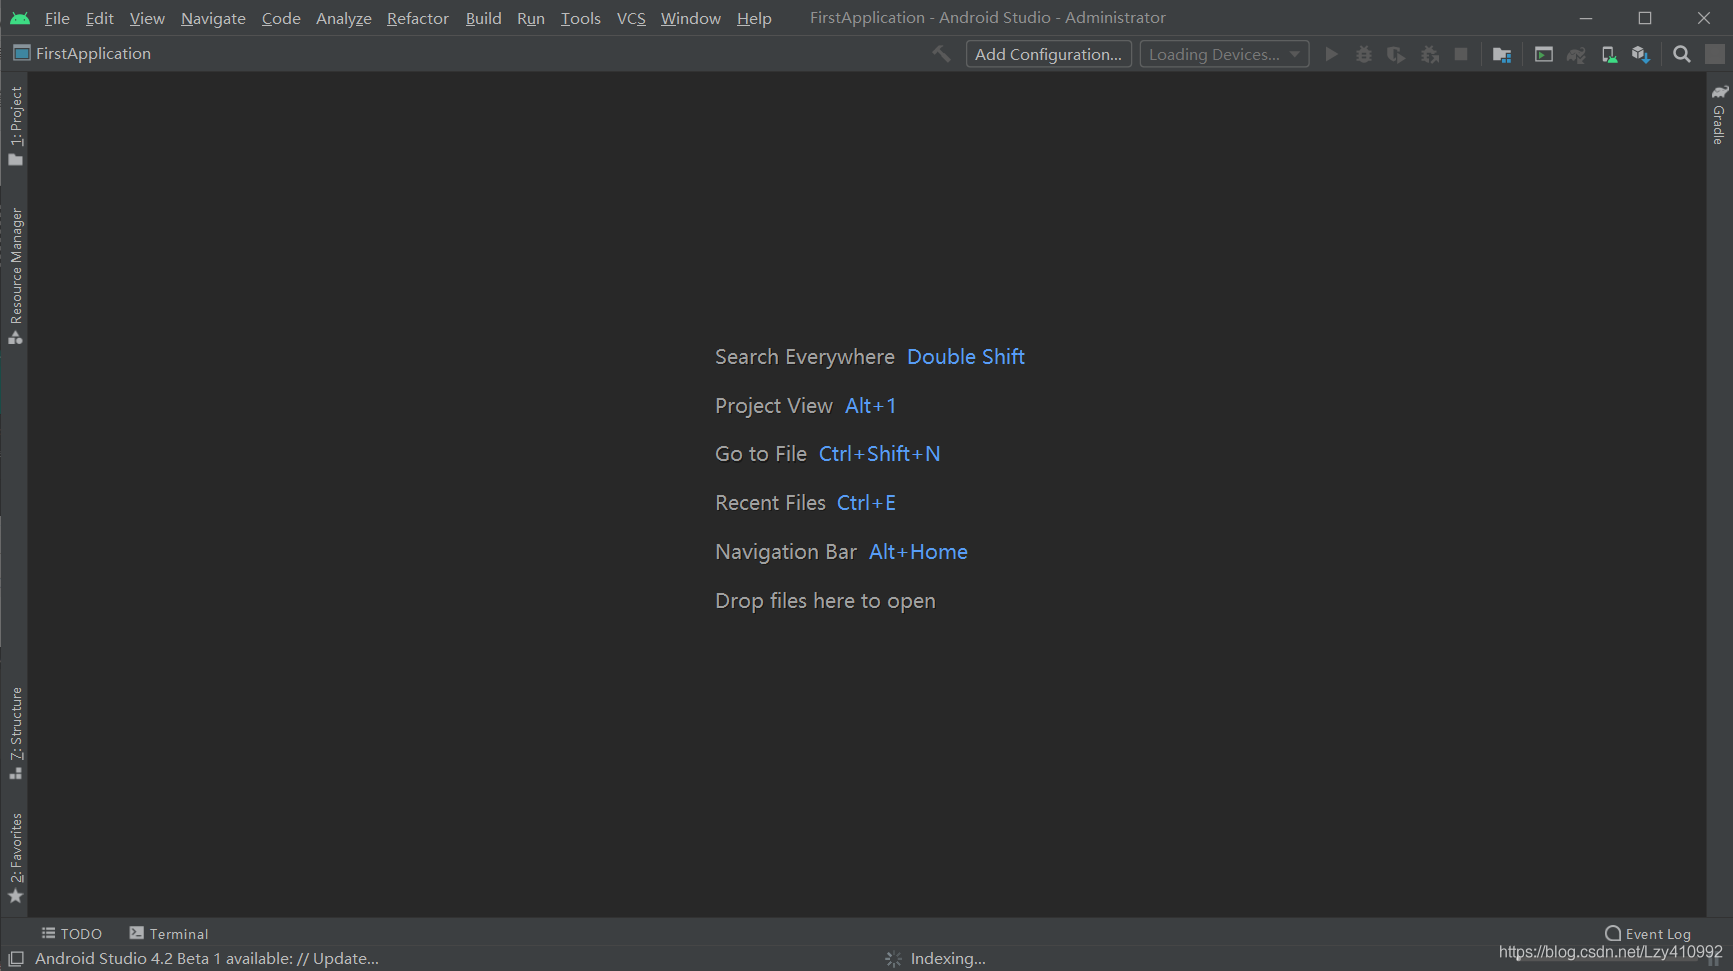Open the Code menu
Screen dimensions: 1733x971
[x=281, y=18]
